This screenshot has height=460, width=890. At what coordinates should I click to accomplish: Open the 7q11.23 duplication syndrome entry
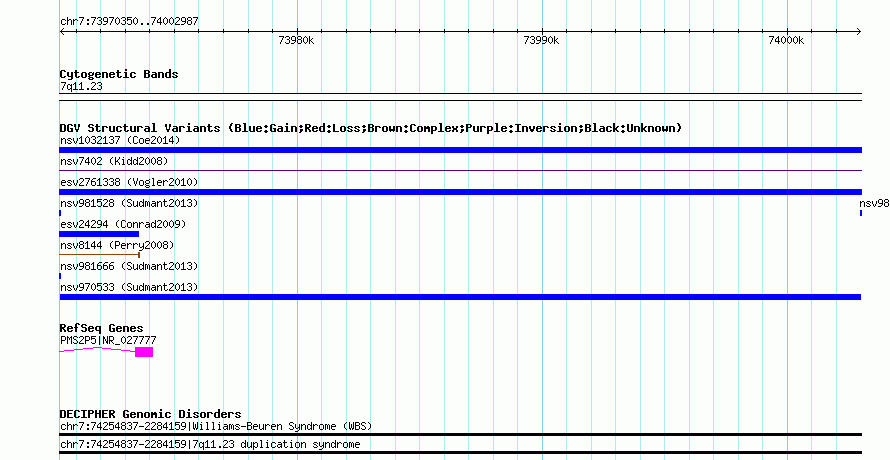point(210,444)
